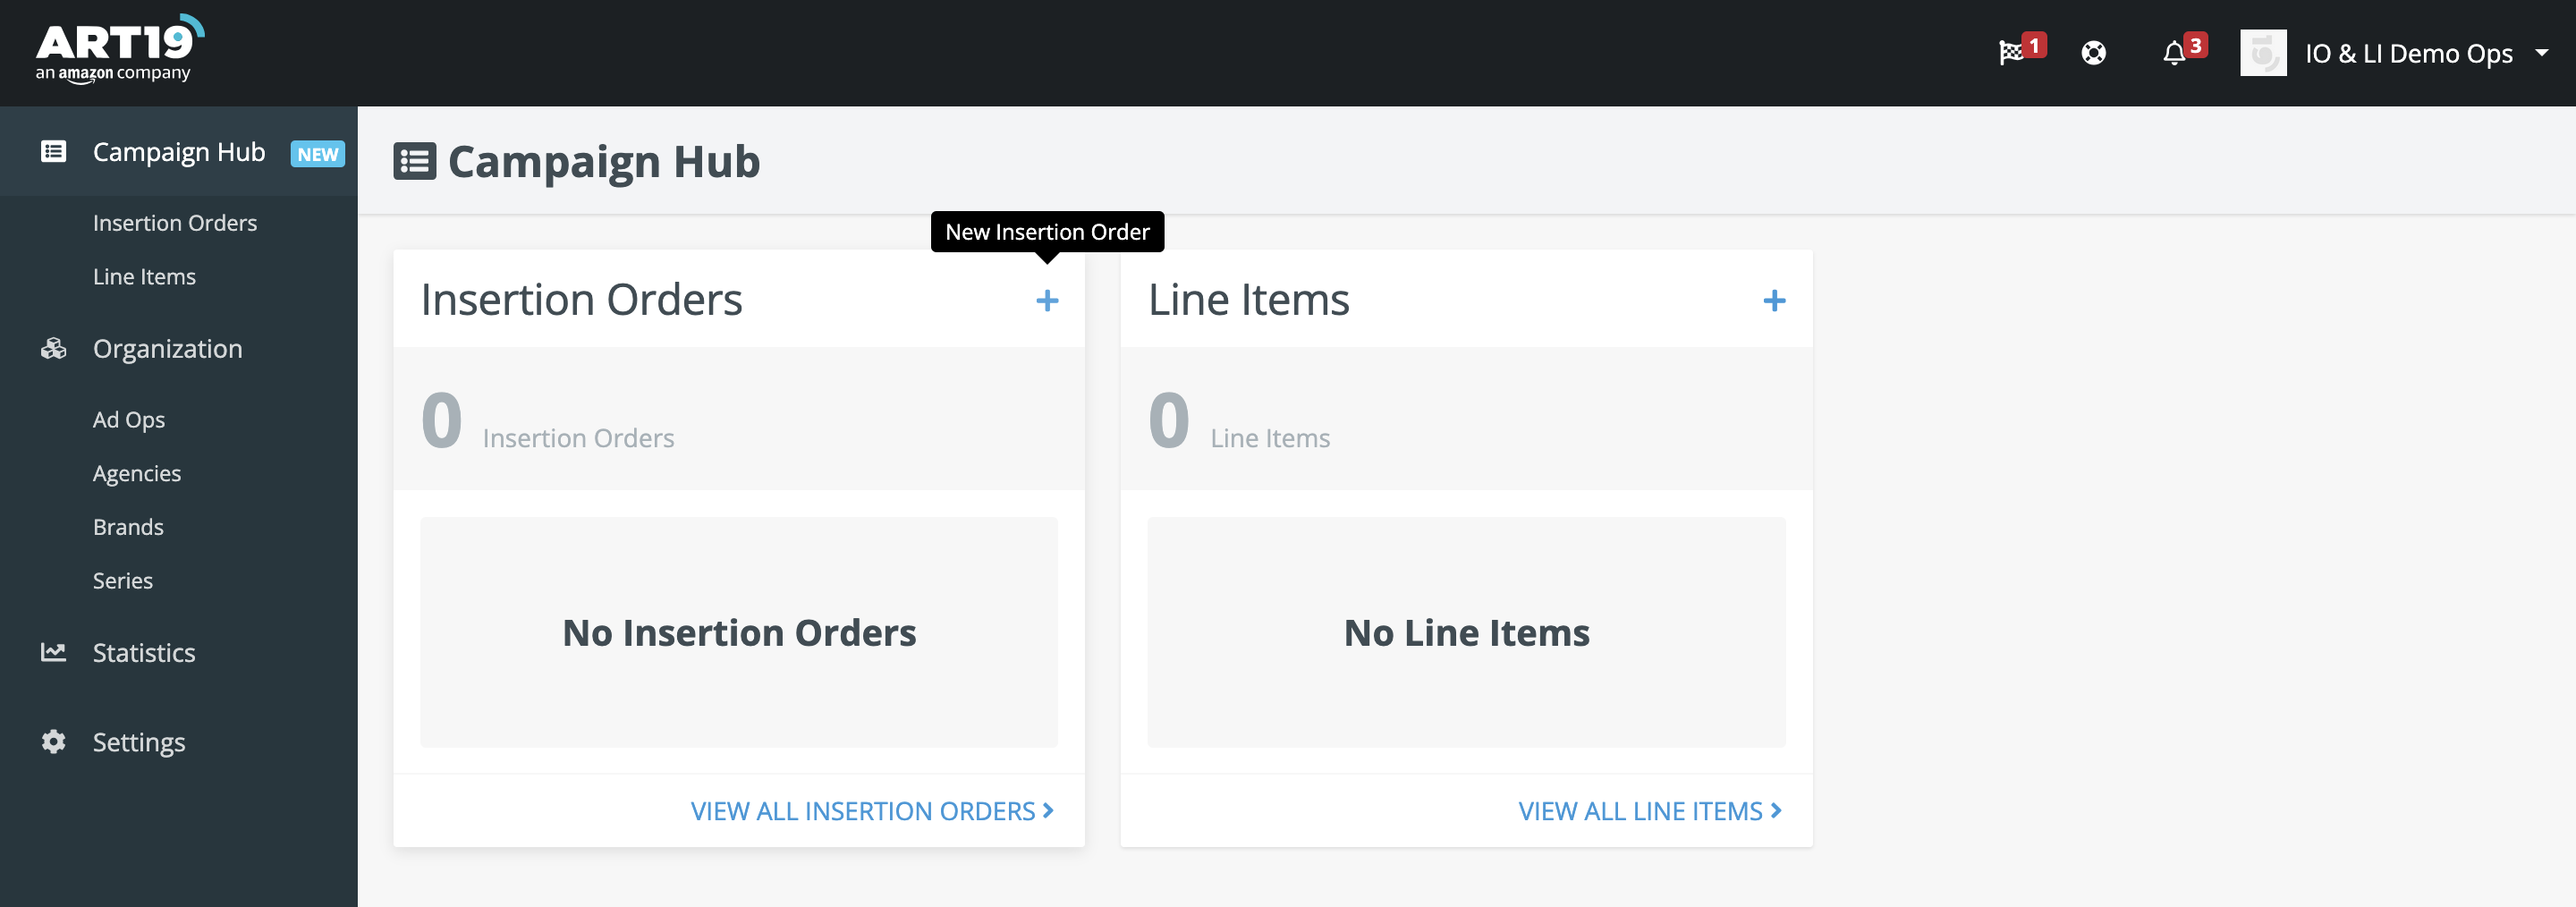Viewport: 2576px width, 907px height.
Task: Click the Settings gear icon in sidebar
Action: [x=53, y=742]
